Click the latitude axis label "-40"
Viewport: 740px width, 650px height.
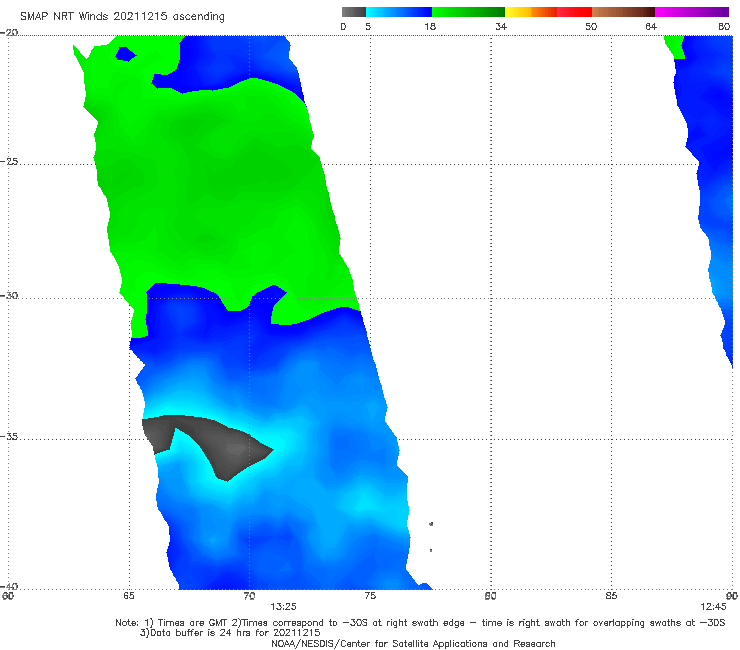[9, 586]
